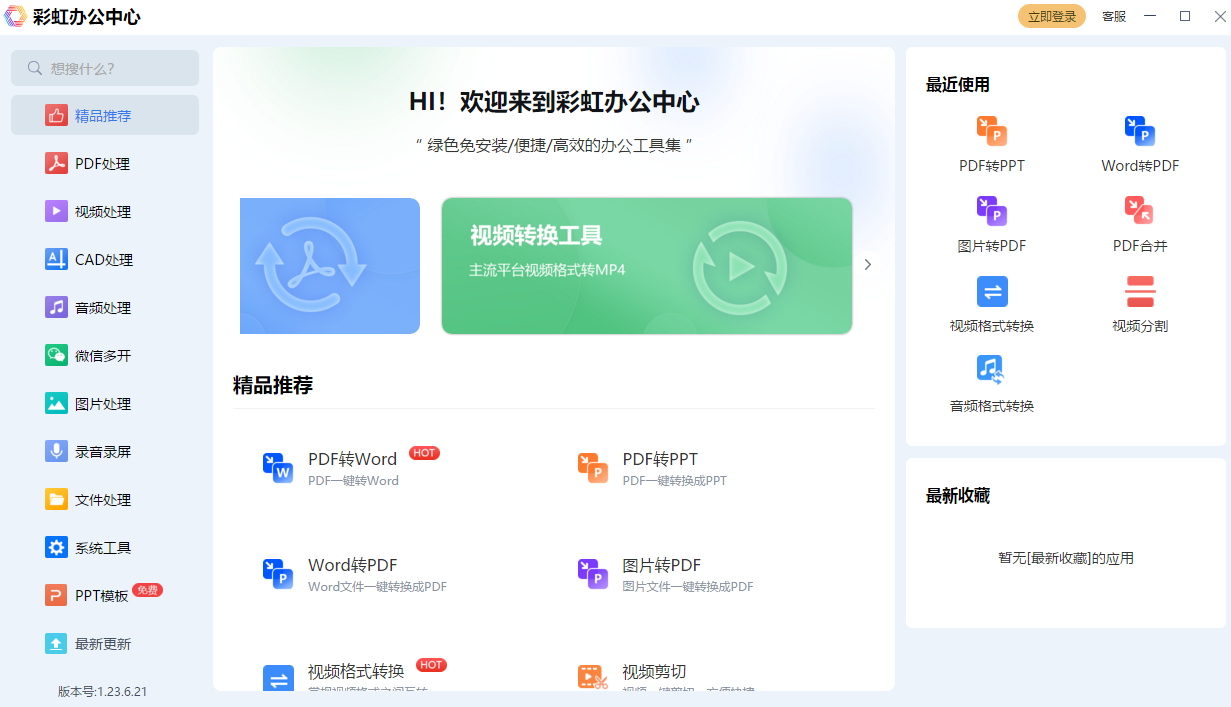The image size is (1231, 707).
Task: Open 微信多开 WeChat icon
Action: click(x=56, y=355)
